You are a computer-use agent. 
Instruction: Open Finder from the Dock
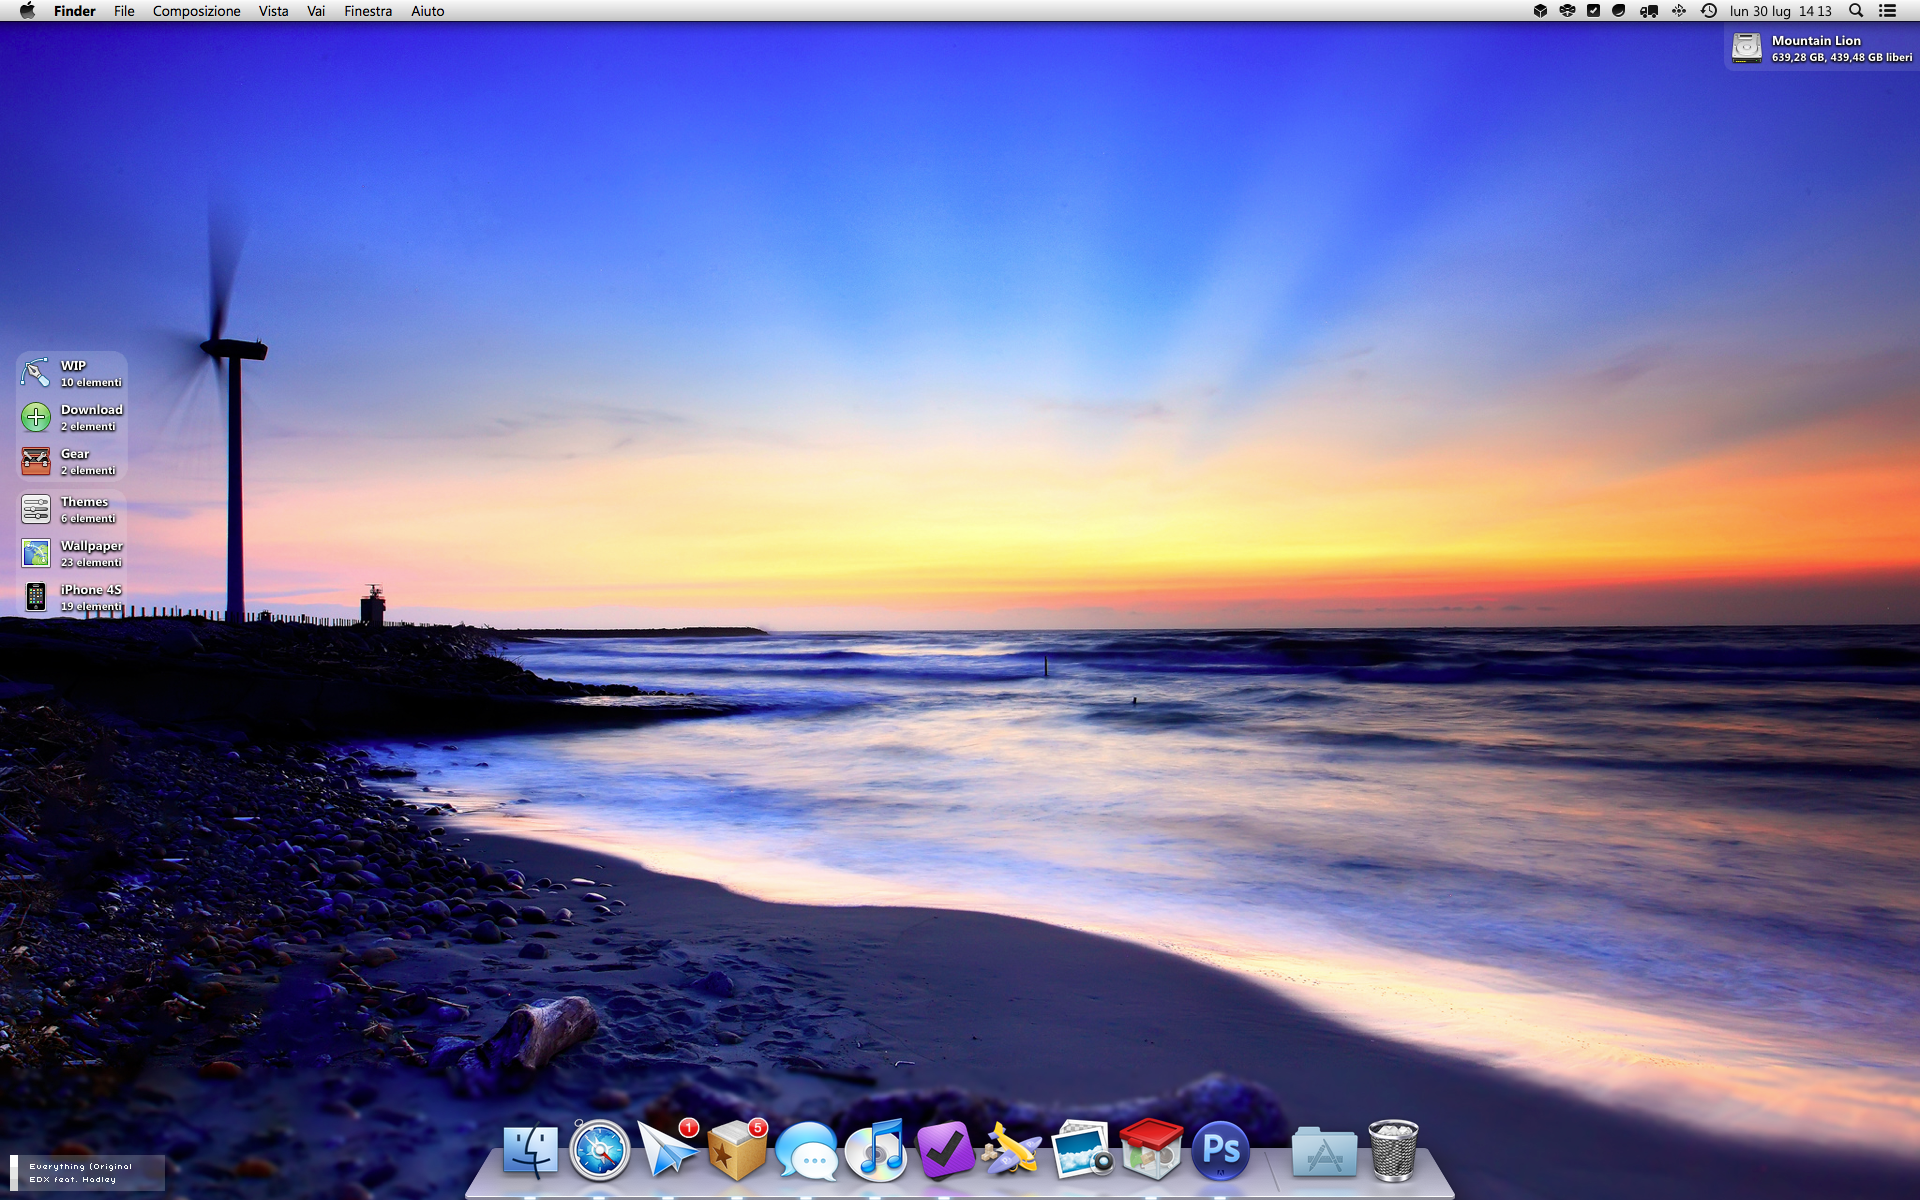(x=530, y=1150)
